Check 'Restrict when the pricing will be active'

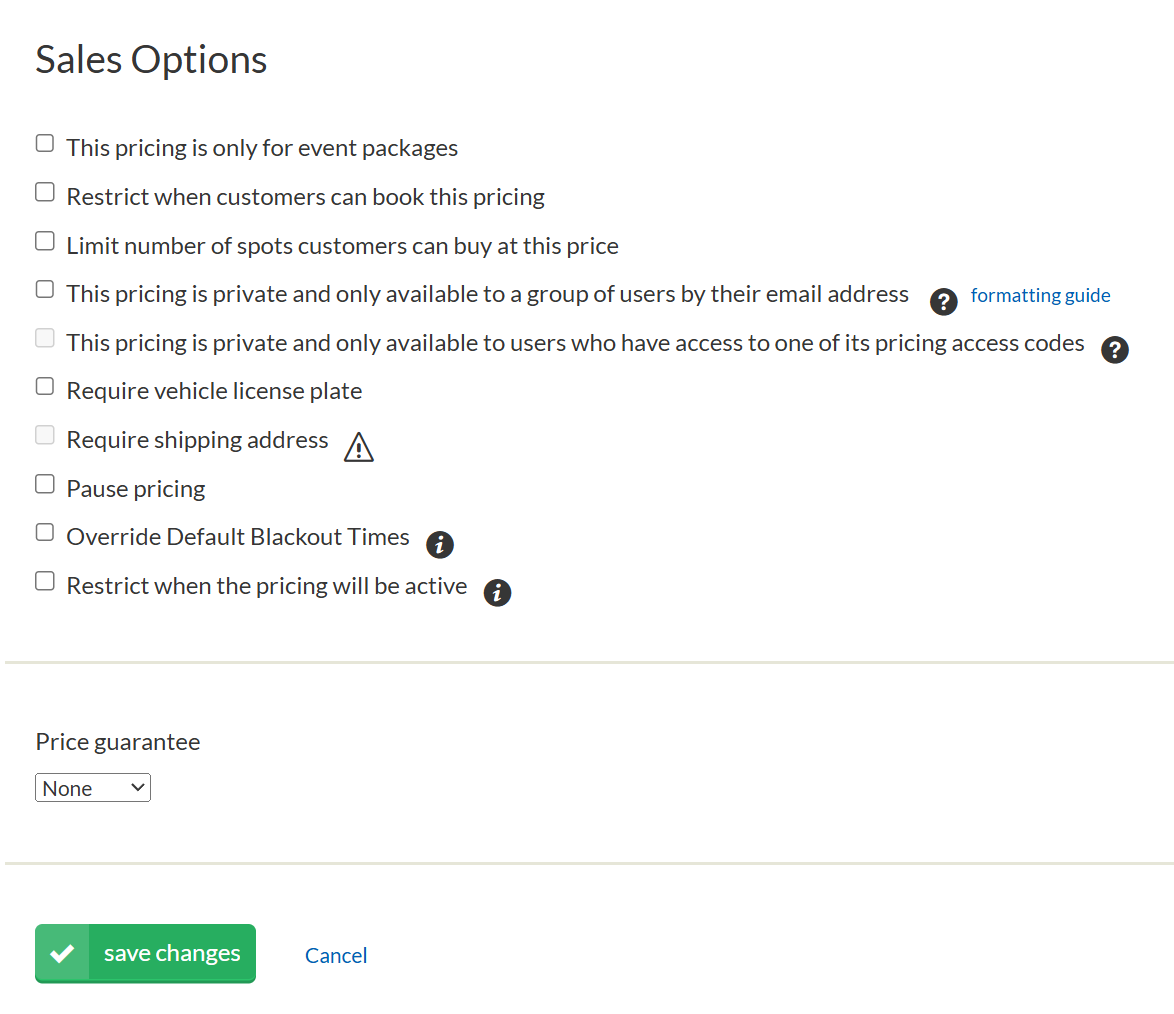45,581
